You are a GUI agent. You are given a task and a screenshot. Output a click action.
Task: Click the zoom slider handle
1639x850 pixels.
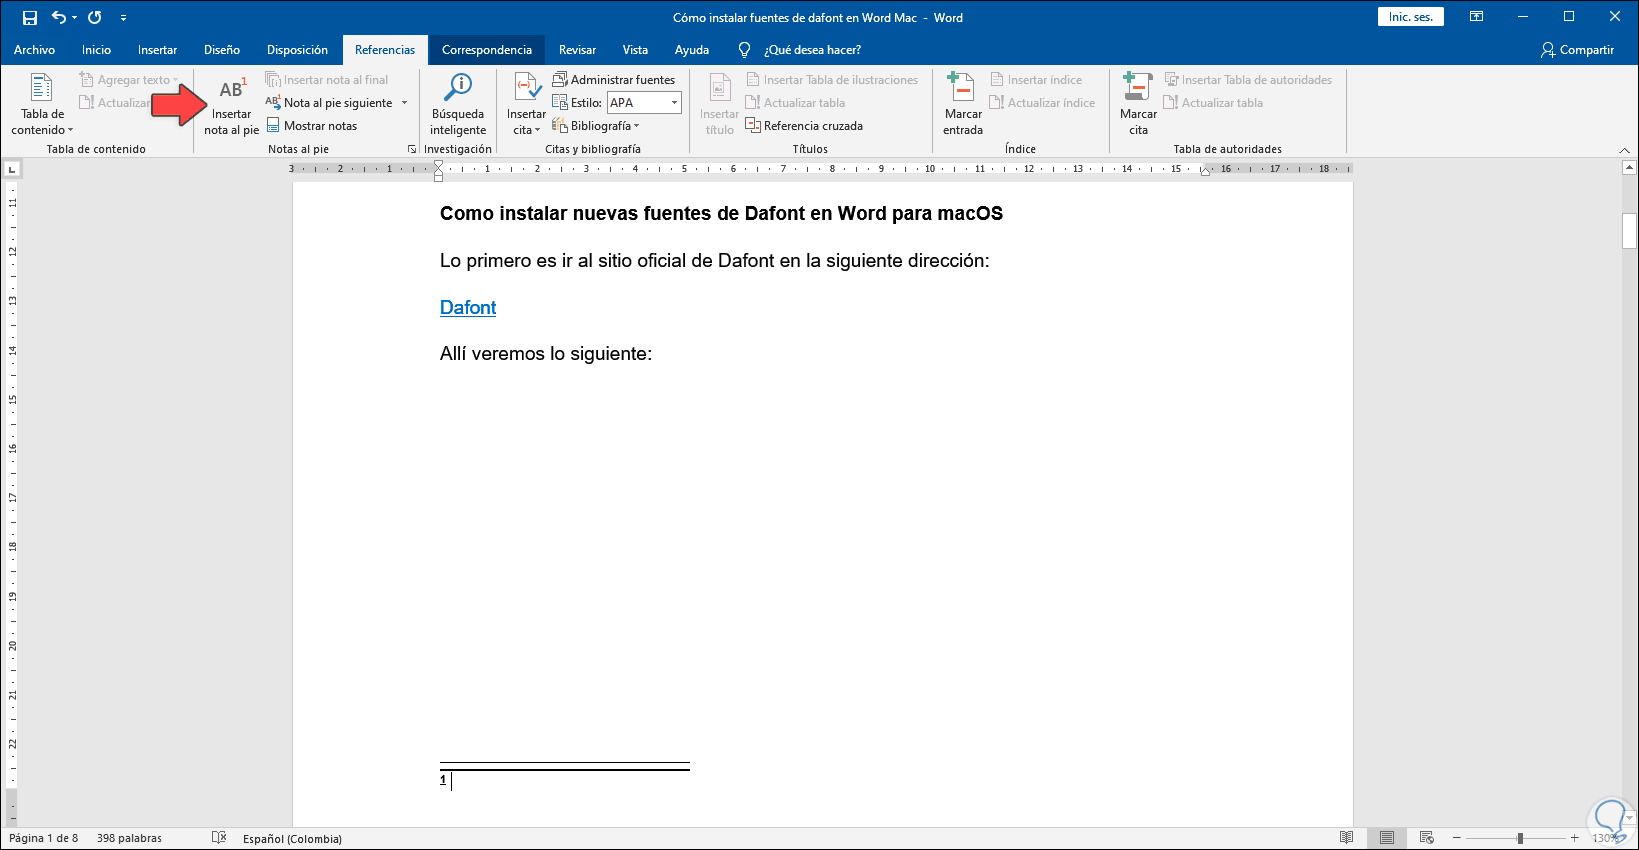point(1520,838)
